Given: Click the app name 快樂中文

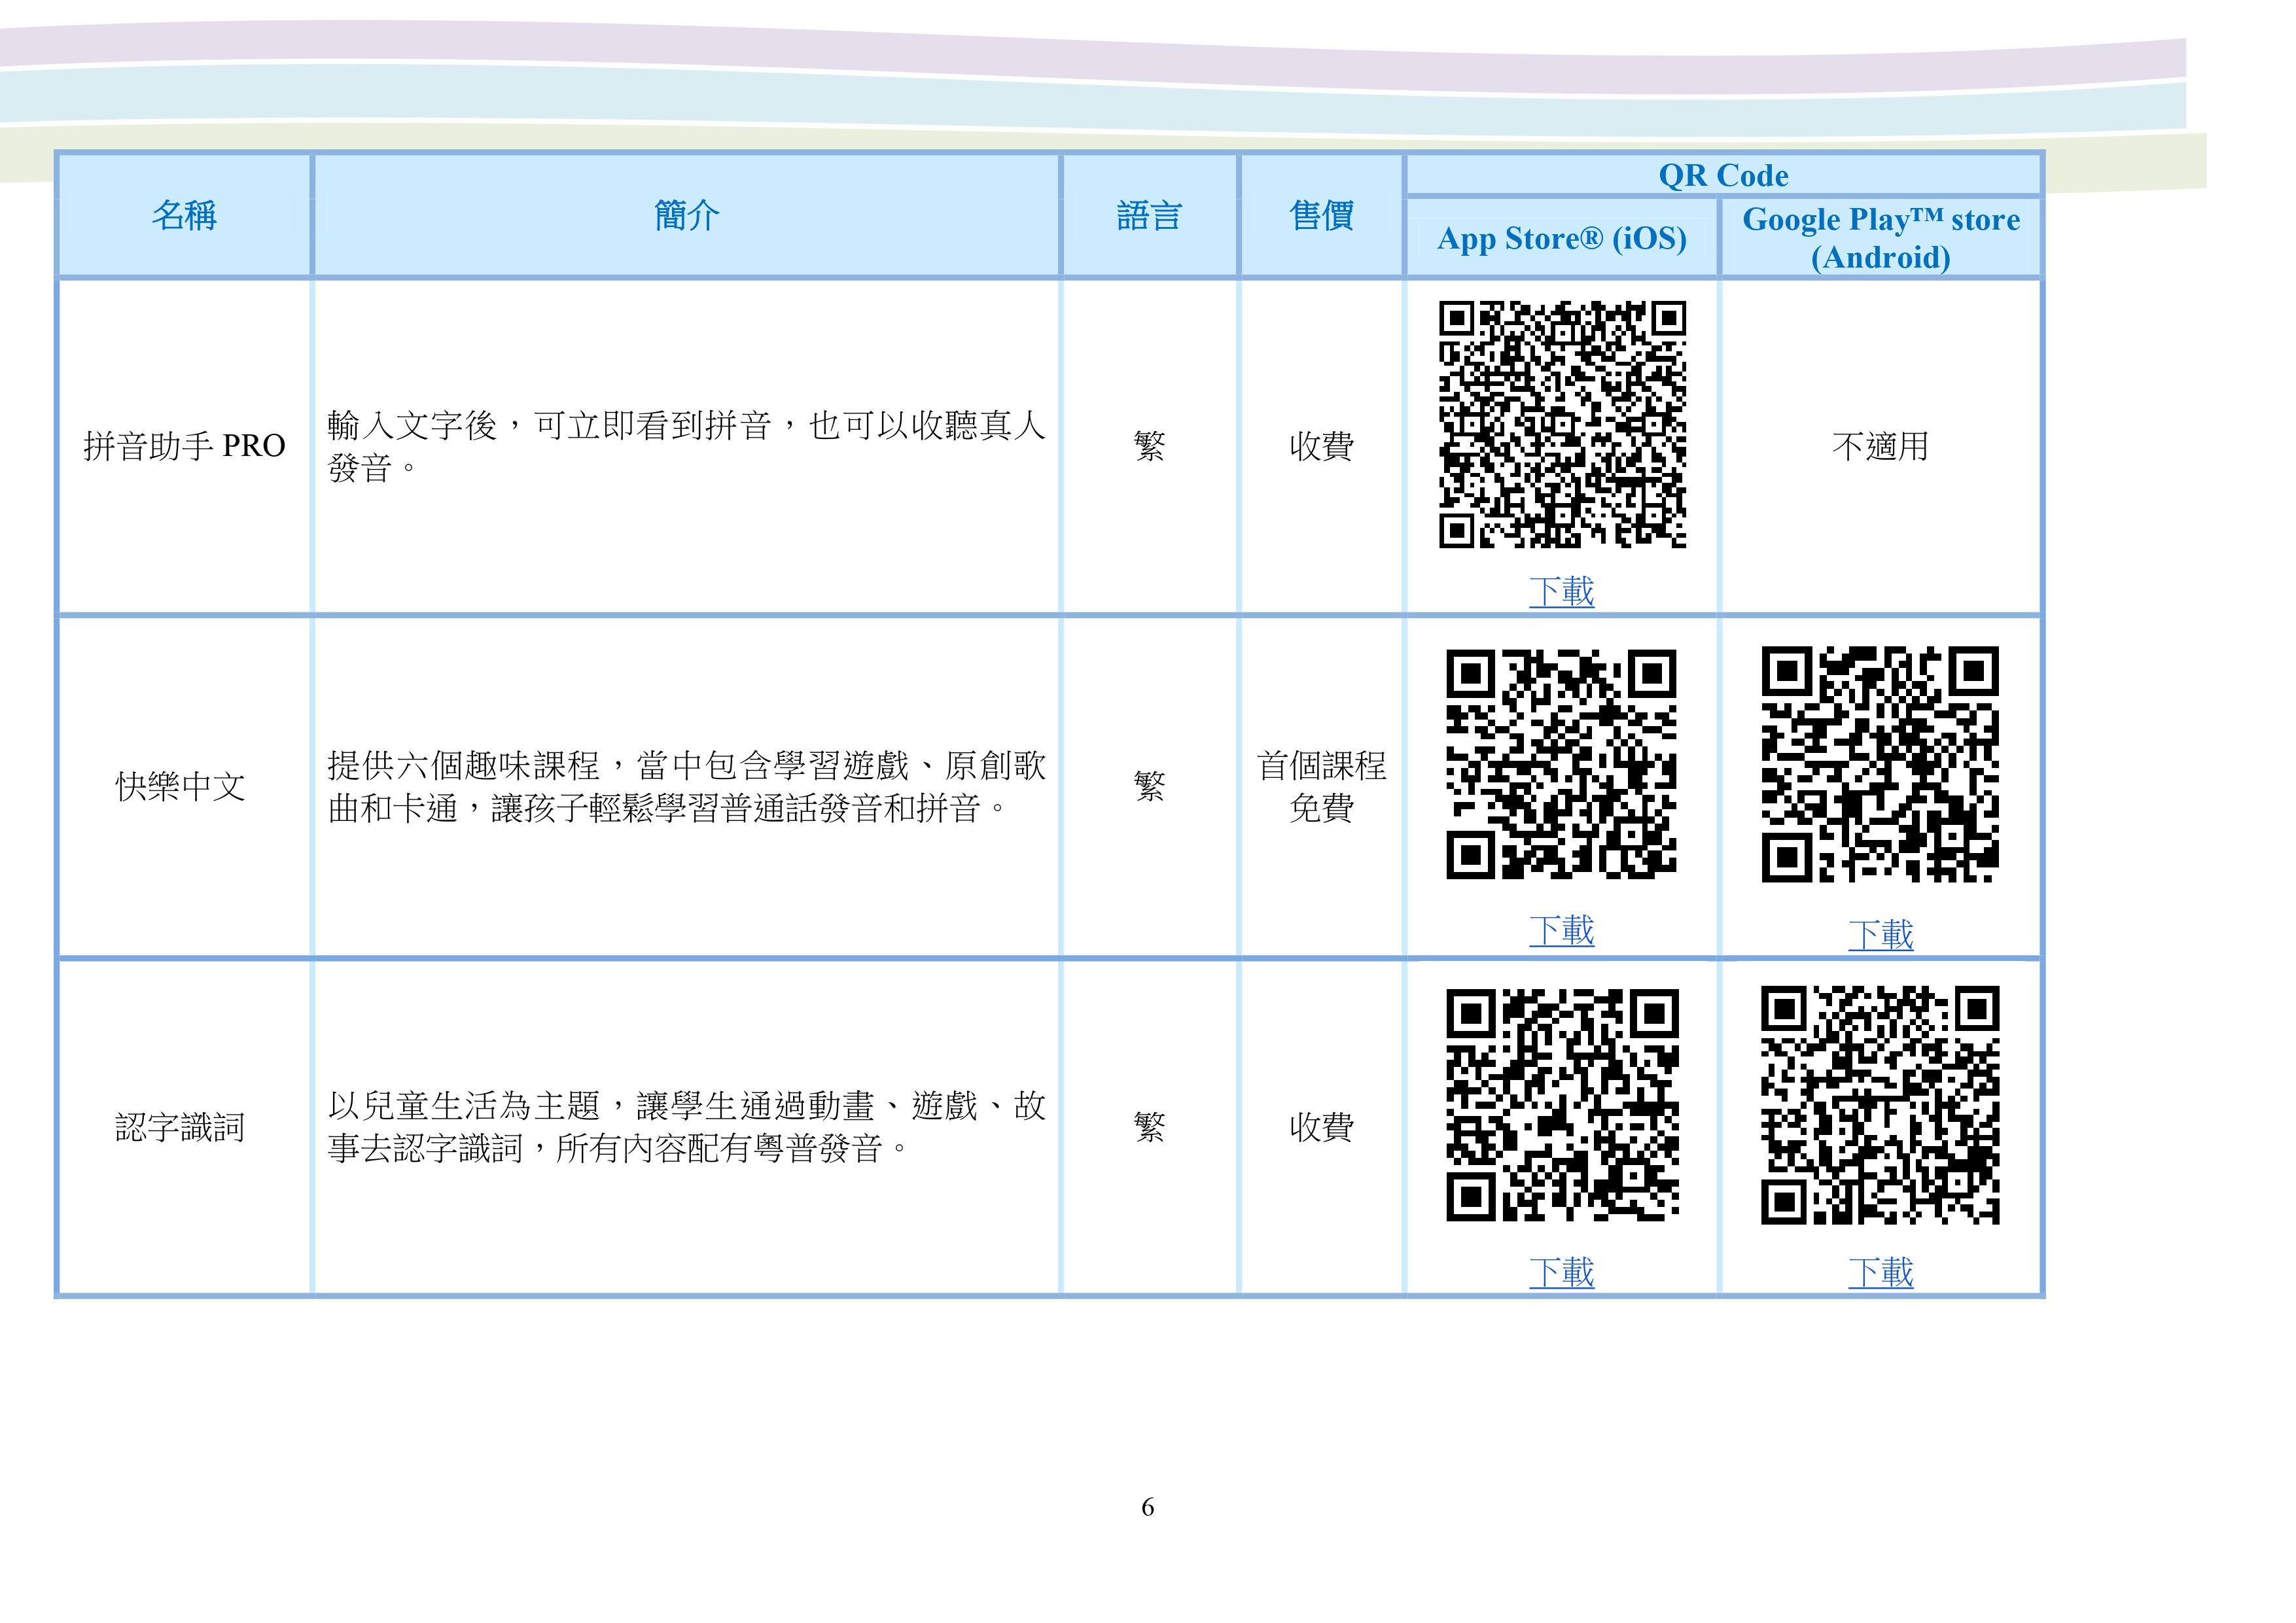Looking at the screenshot, I should pyautogui.click(x=180, y=786).
